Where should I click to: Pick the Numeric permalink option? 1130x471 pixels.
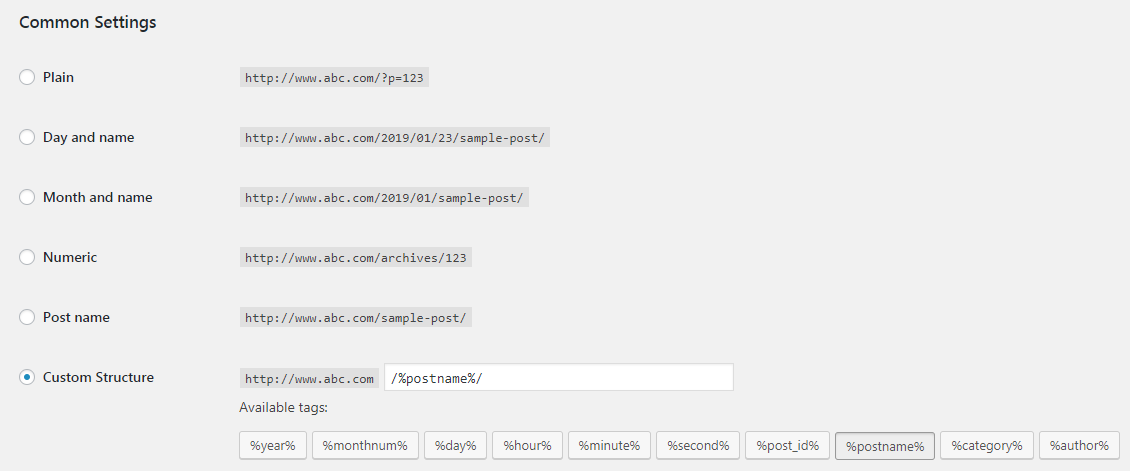[x=27, y=257]
